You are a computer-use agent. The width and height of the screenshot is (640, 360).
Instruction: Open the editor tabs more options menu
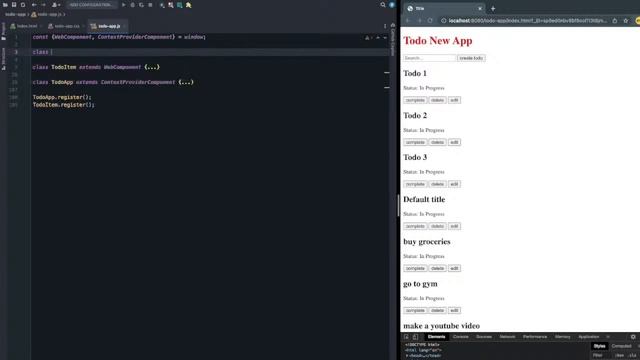(385, 26)
